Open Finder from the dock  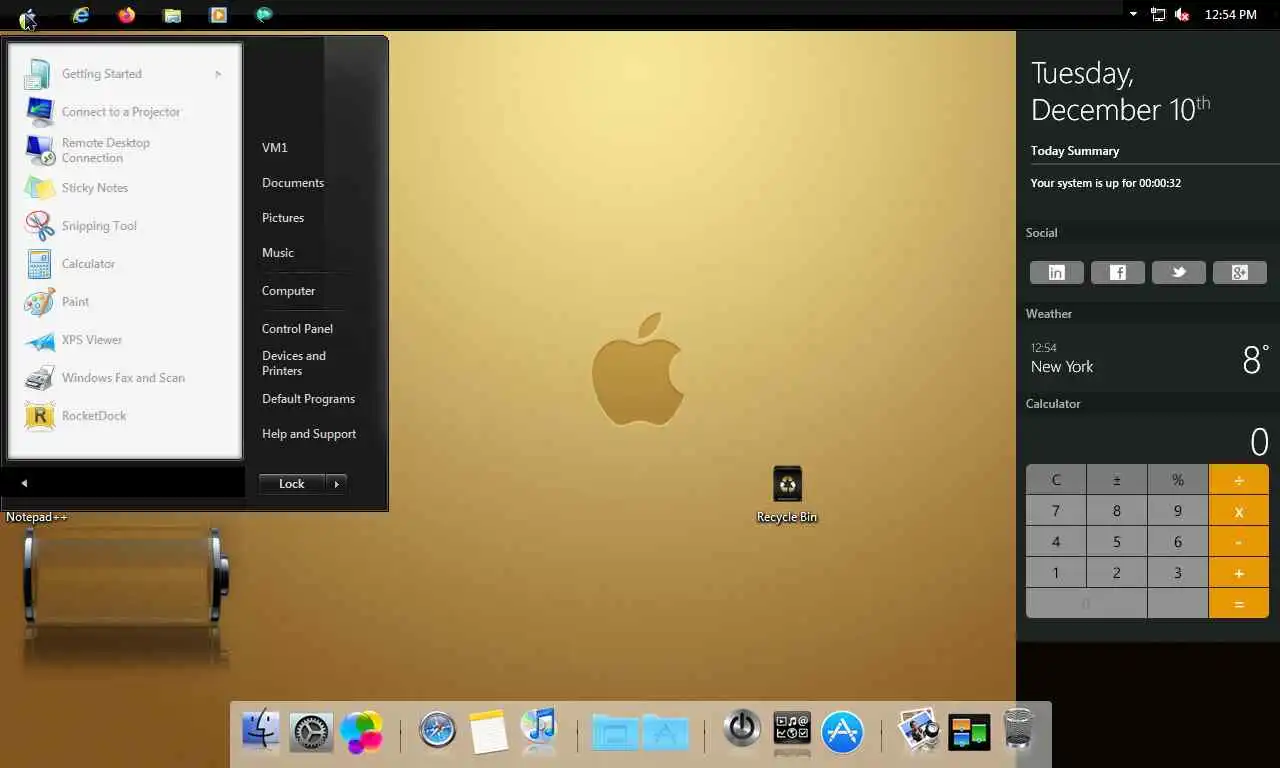pos(261,731)
